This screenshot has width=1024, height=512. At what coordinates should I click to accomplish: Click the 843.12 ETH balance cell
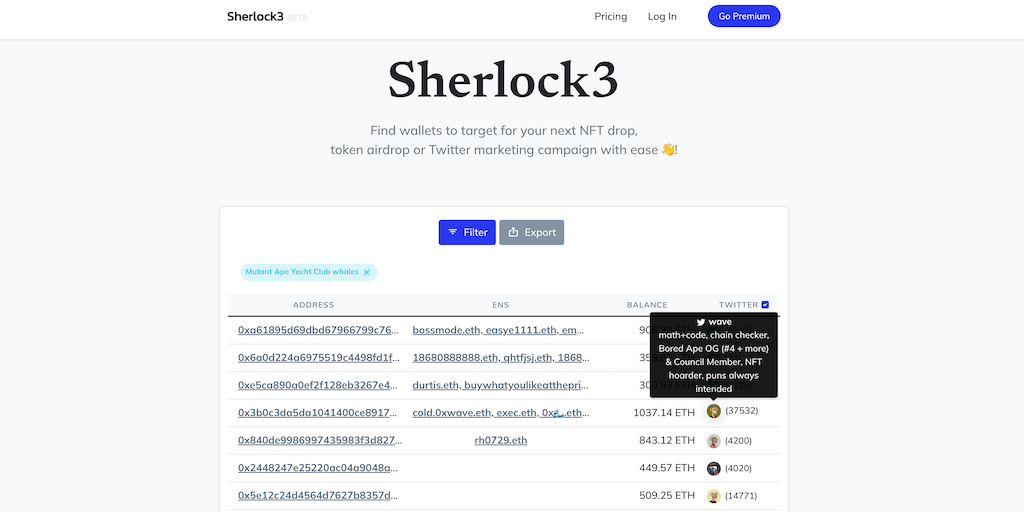coord(667,440)
